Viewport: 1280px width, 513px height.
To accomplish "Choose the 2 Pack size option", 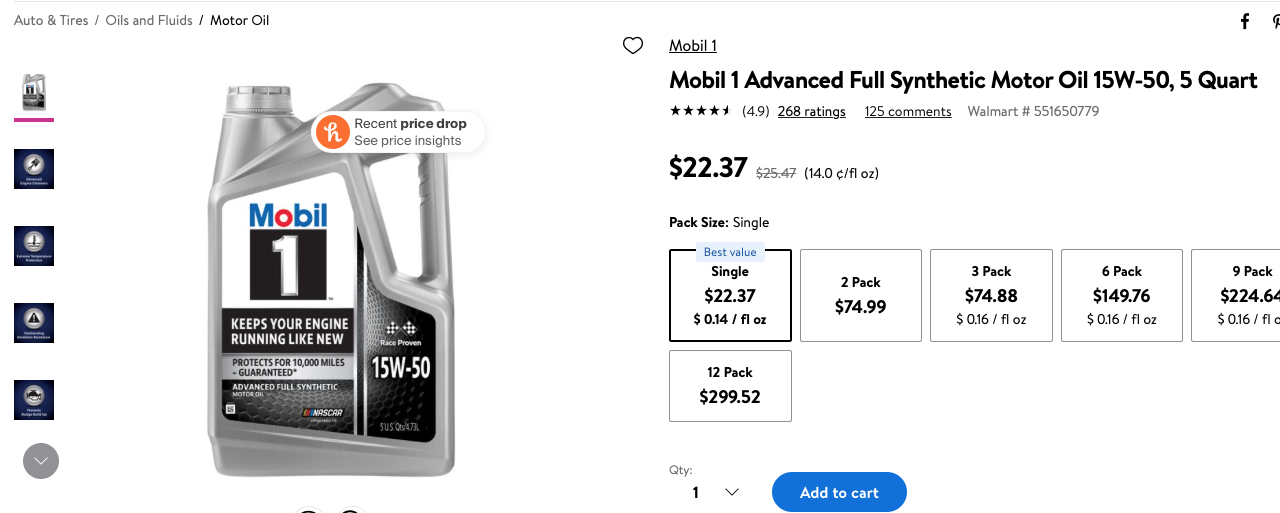I will point(860,296).
